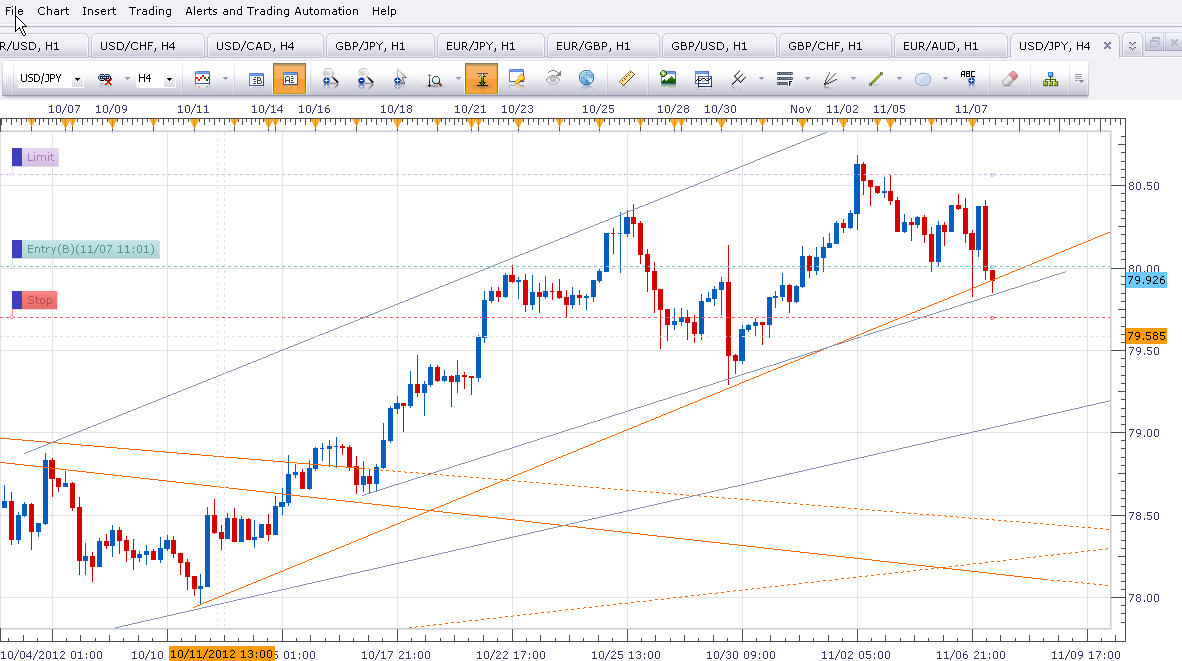Viewport: 1182px width, 661px height.
Task: Click the red Stop order label
Action: (x=40, y=300)
